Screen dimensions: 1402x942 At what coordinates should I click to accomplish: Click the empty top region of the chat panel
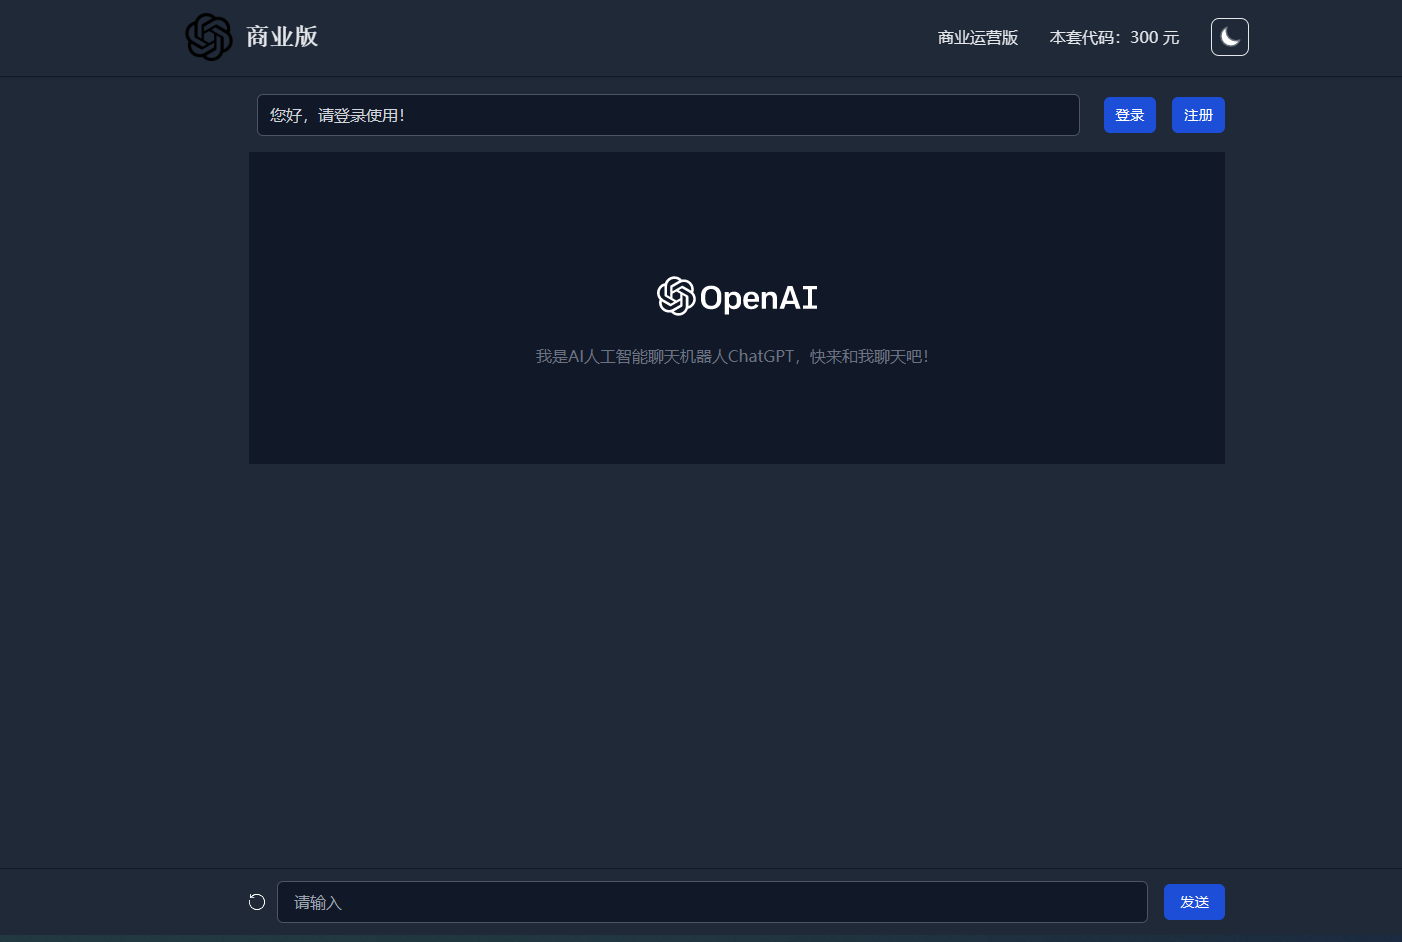pos(737,210)
